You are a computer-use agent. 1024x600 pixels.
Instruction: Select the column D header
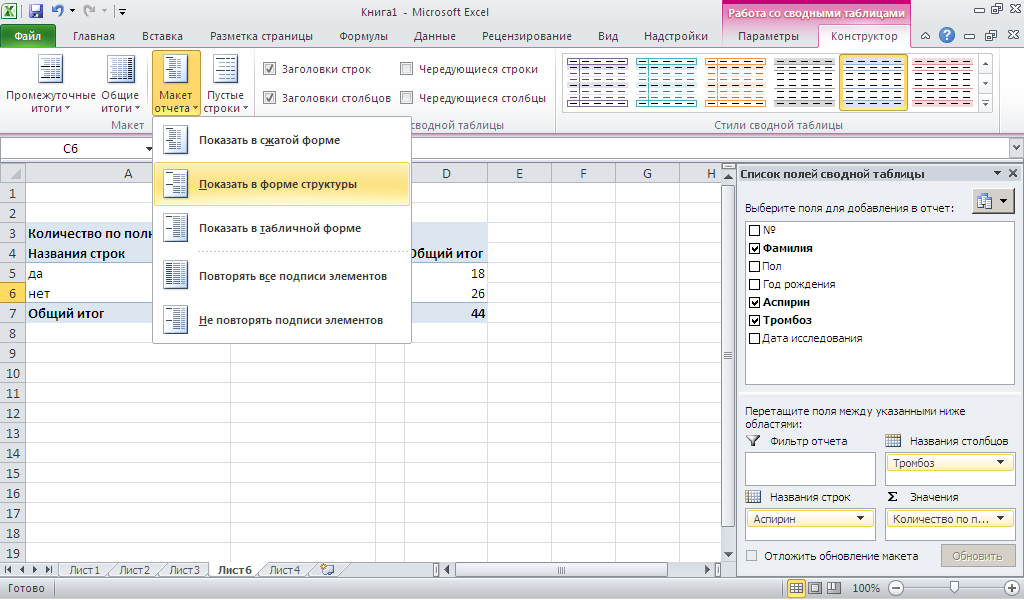[446, 174]
